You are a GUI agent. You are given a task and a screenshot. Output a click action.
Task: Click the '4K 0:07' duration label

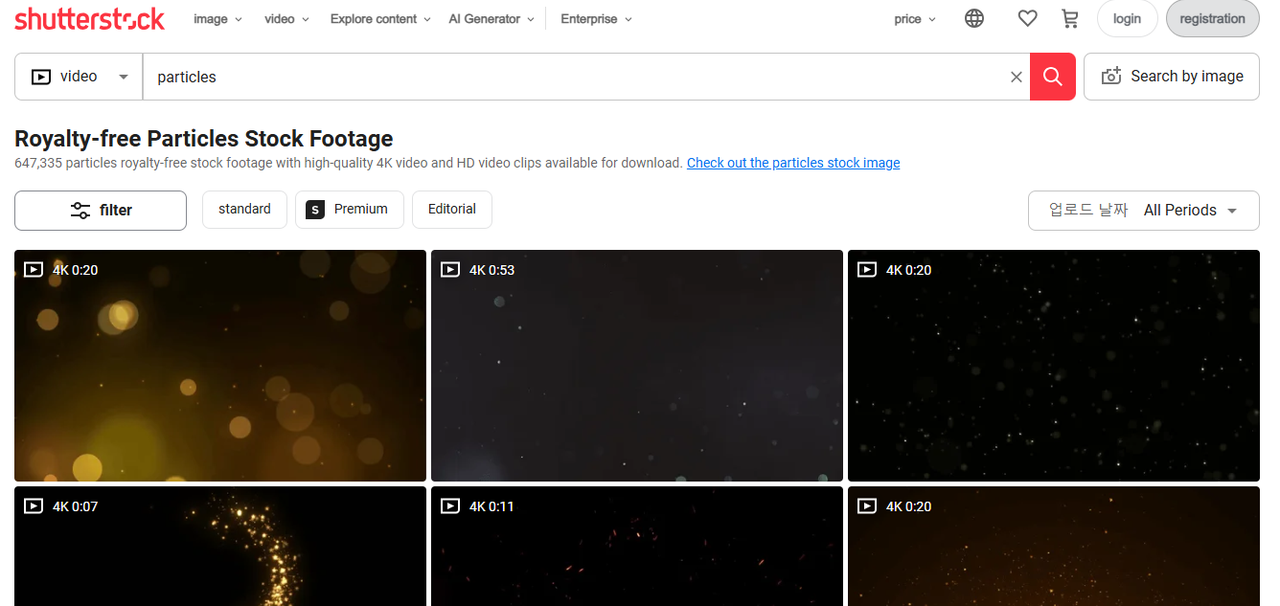[75, 506]
